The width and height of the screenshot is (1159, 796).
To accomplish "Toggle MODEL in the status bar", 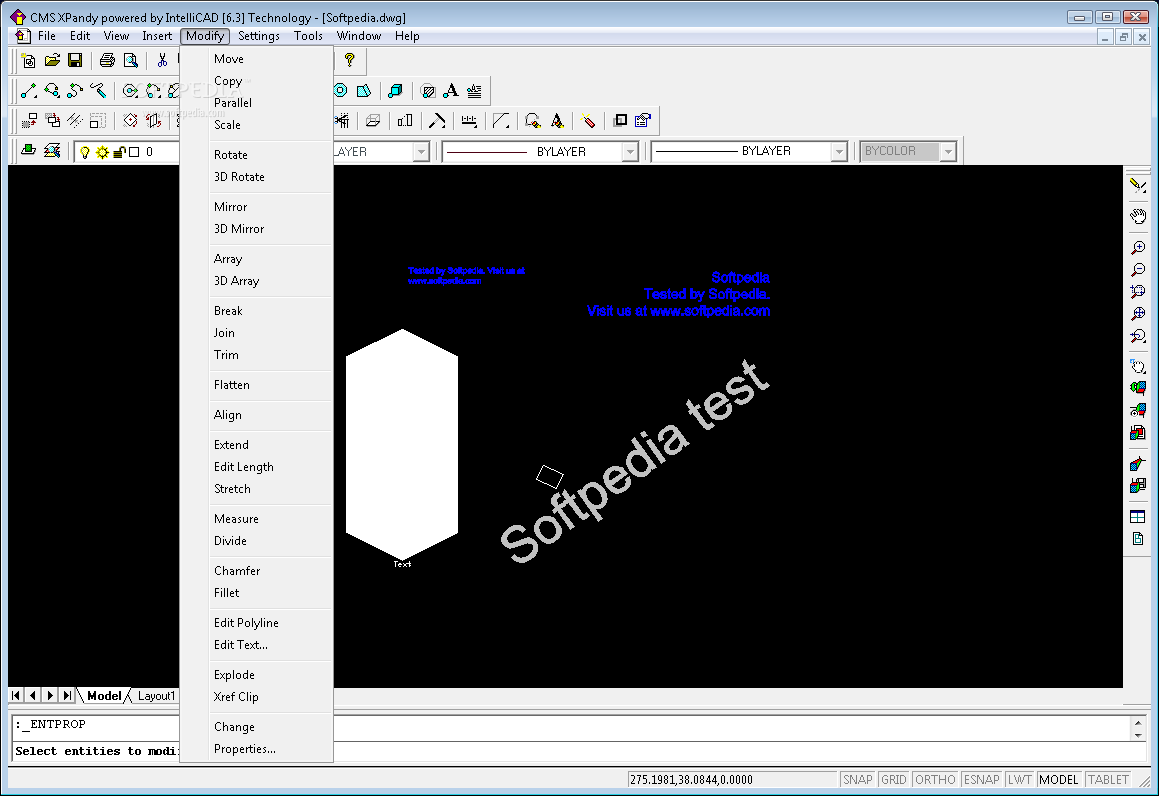I will (x=1058, y=780).
